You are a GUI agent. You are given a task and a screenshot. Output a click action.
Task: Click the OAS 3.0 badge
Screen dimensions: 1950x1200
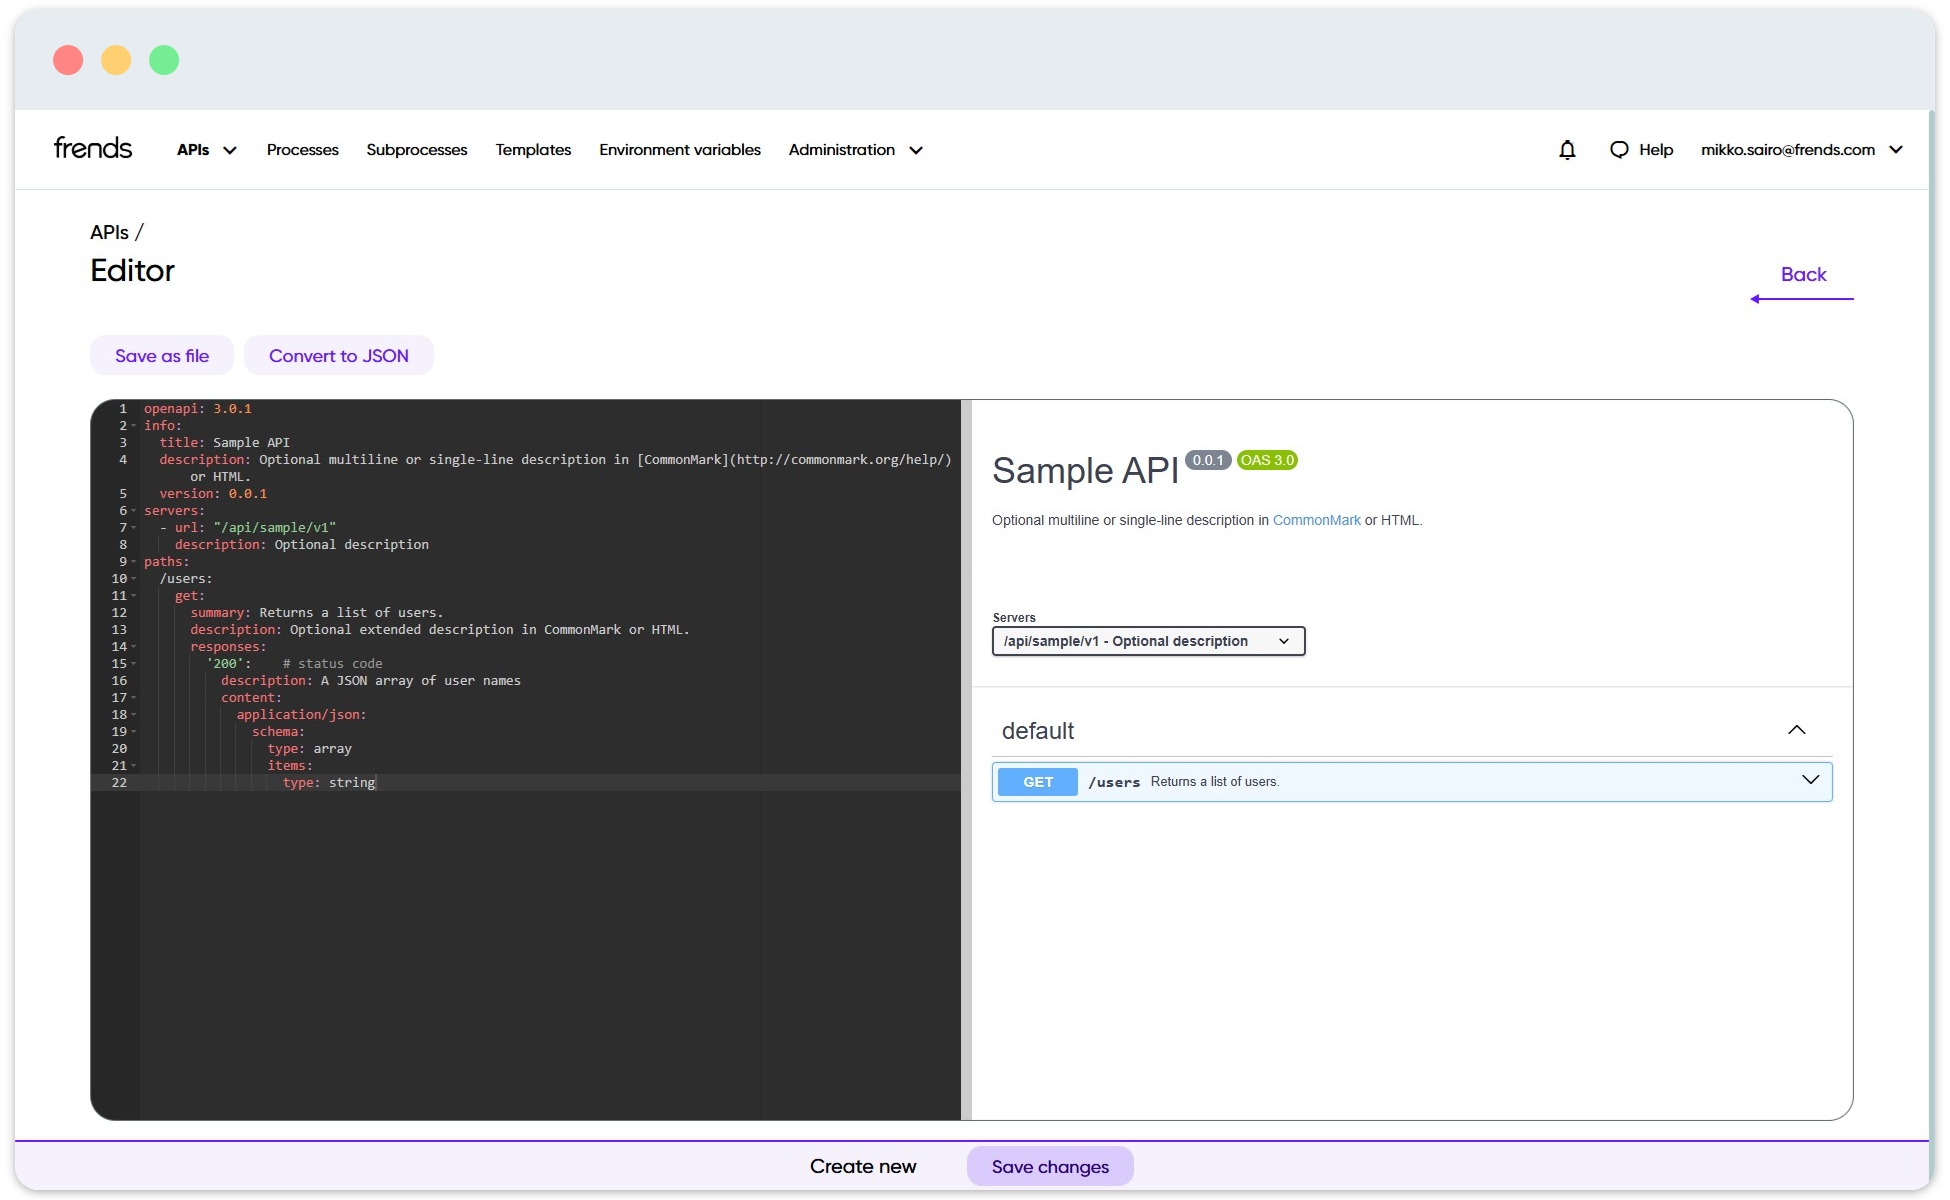(1267, 460)
